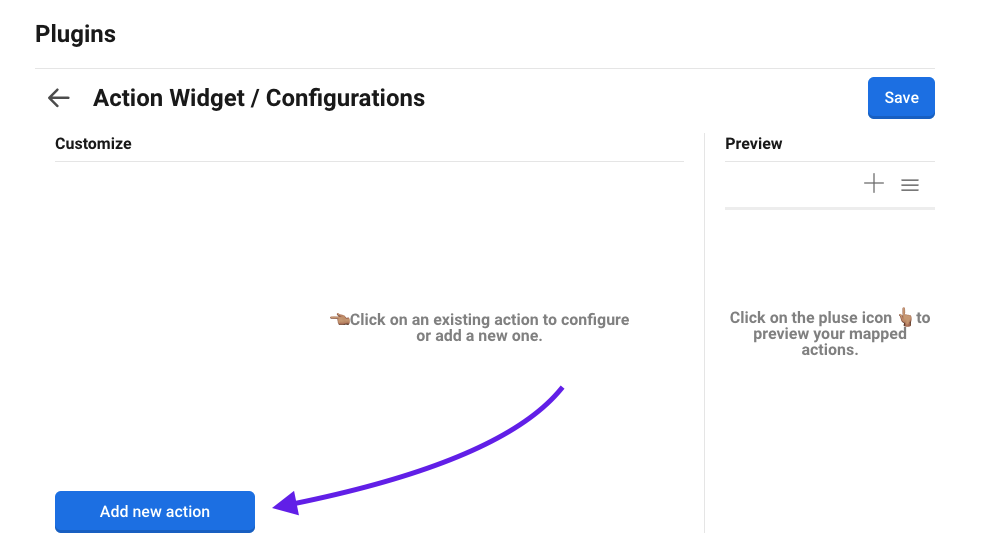The width and height of the screenshot is (996, 553).
Task: Select the Customize section heading
Action: tap(93, 144)
